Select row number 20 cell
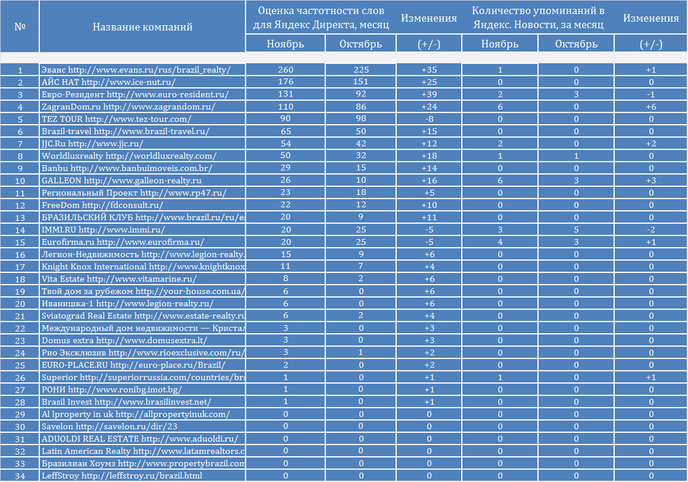 pos(19,303)
